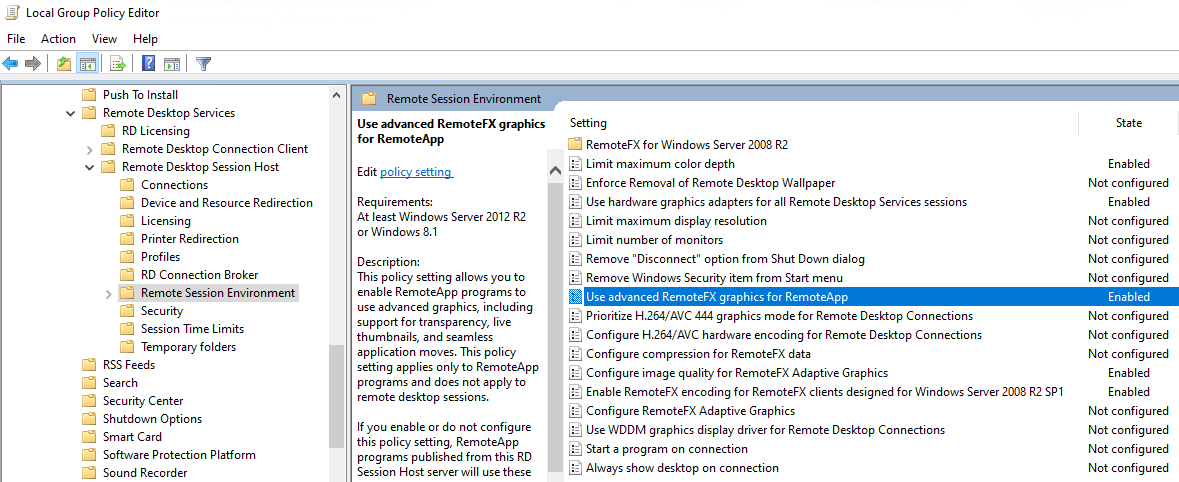Click the Push To Install folder icon
Image resolution: width=1179 pixels, height=482 pixels.
[x=89, y=95]
